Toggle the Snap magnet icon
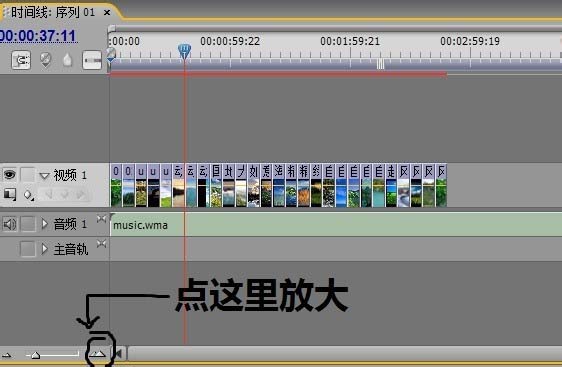This screenshot has width=562, height=367. pos(21,60)
